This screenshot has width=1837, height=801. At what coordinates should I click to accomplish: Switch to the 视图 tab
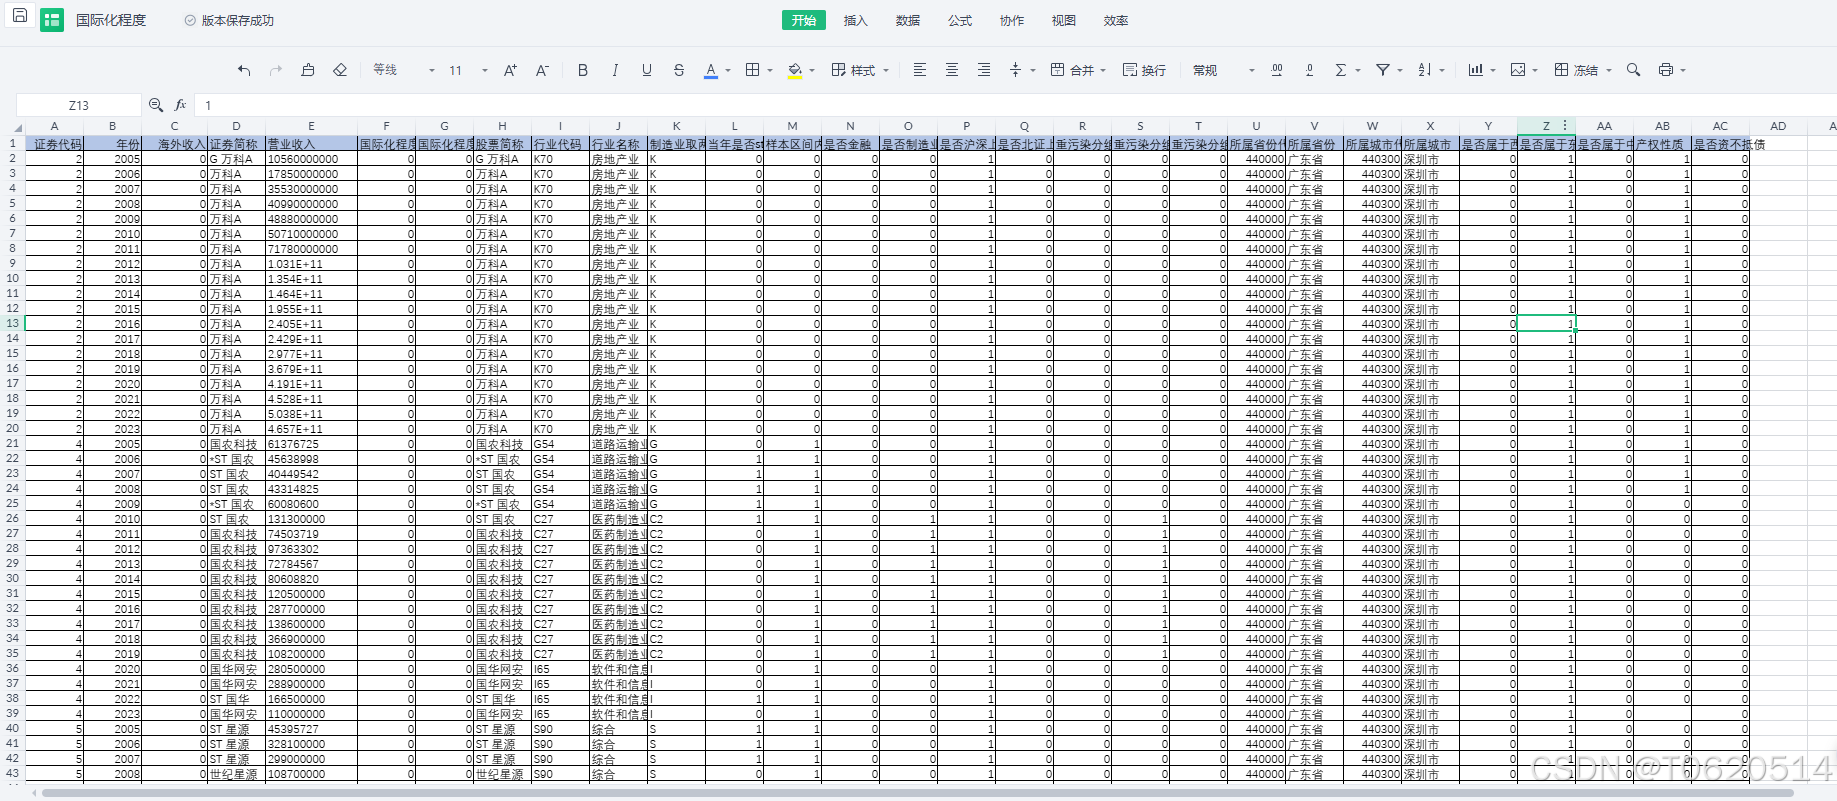pyautogui.click(x=1064, y=20)
